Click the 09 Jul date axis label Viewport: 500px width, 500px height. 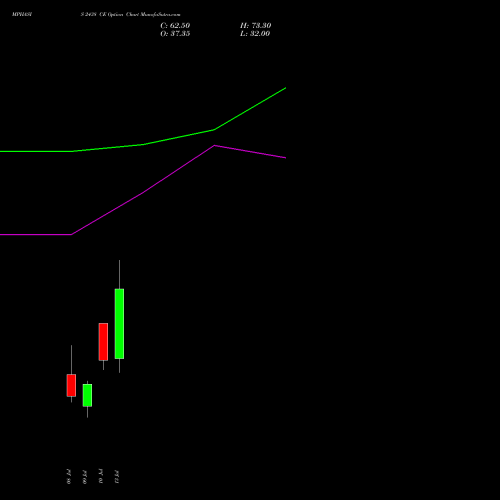85,477
